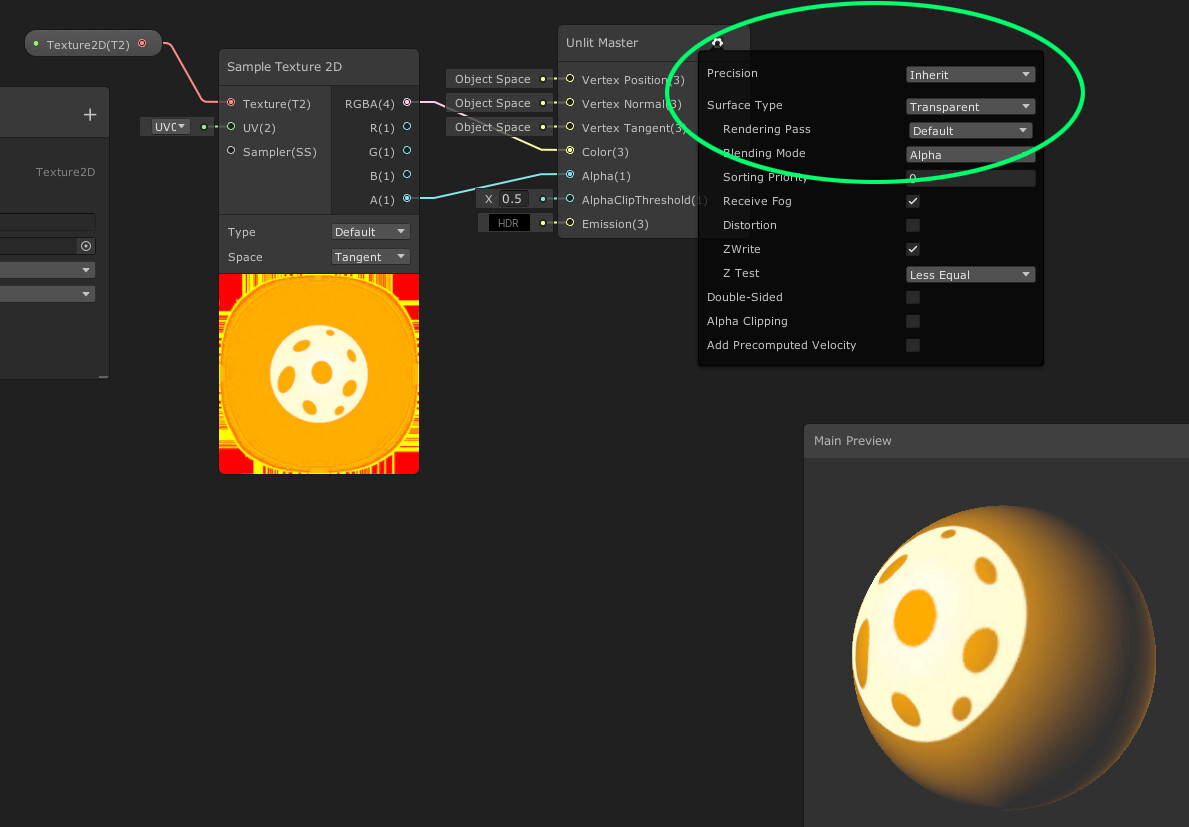The image size is (1189, 827).
Task: Click the A(1) output port
Action: tap(407, 199)
